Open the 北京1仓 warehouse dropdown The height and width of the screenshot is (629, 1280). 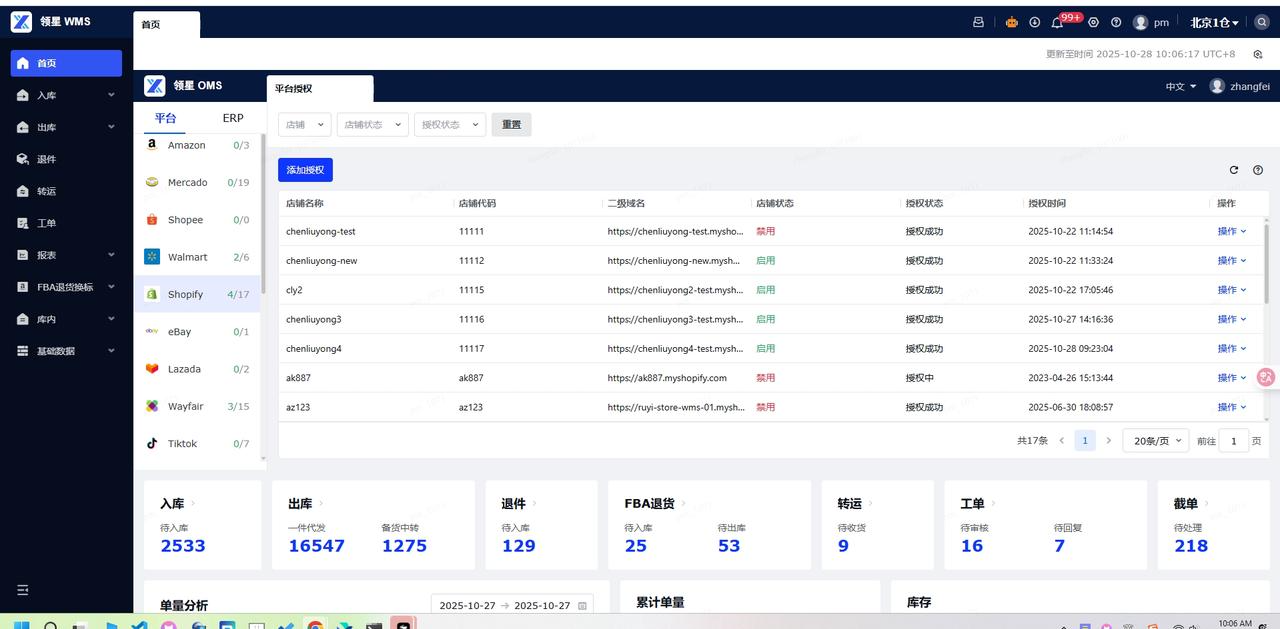1214,22
